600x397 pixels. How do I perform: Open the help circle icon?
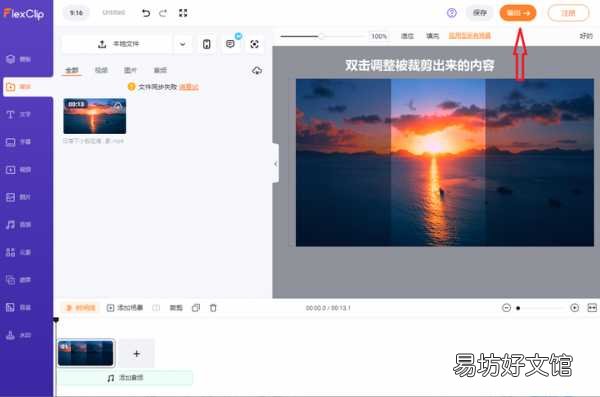452,13
